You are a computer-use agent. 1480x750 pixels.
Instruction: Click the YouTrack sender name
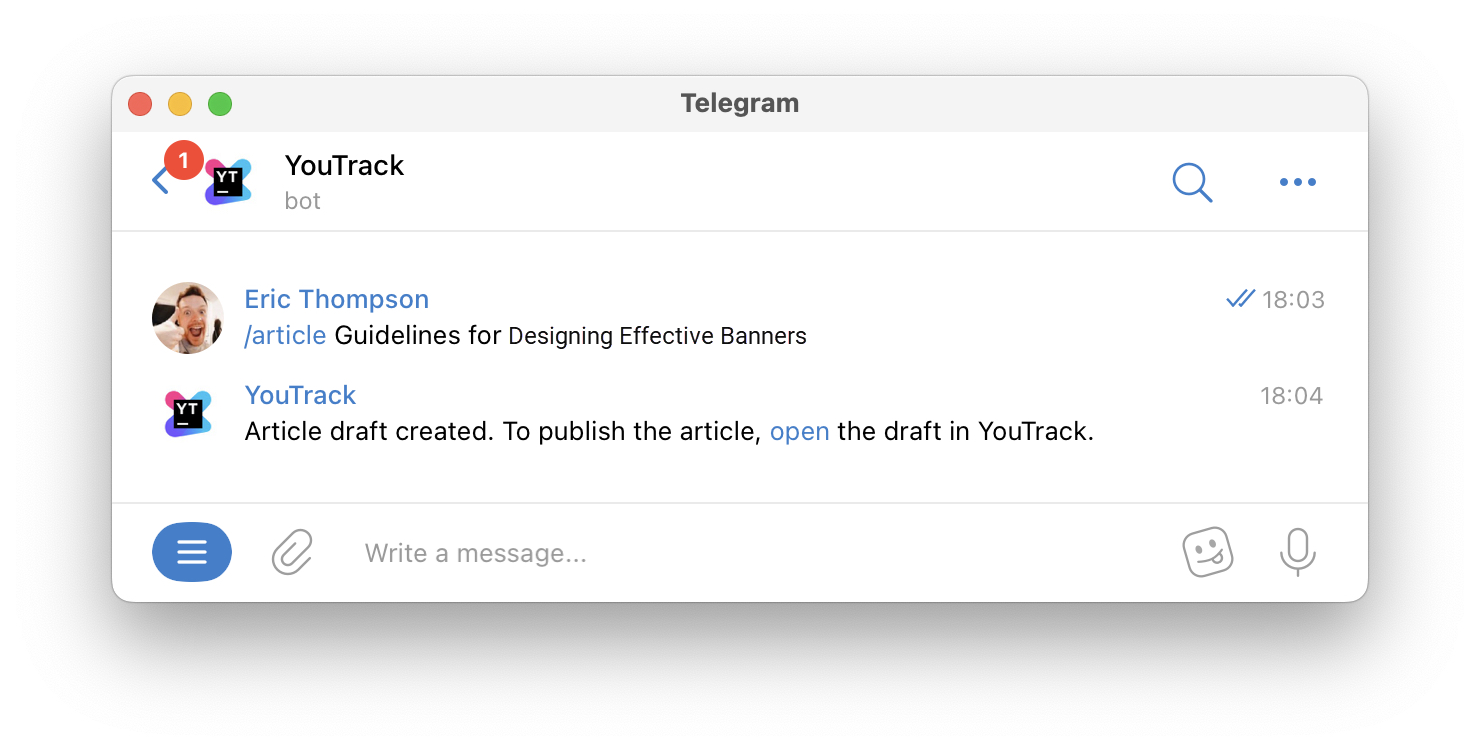300,395
